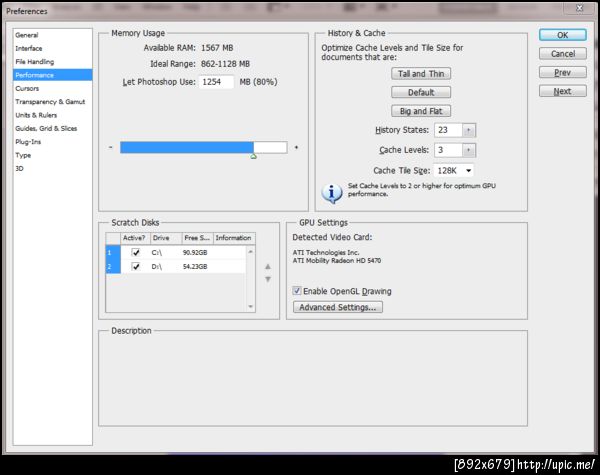Move scratch disk up with the up arrow

[x=268, y=267]
